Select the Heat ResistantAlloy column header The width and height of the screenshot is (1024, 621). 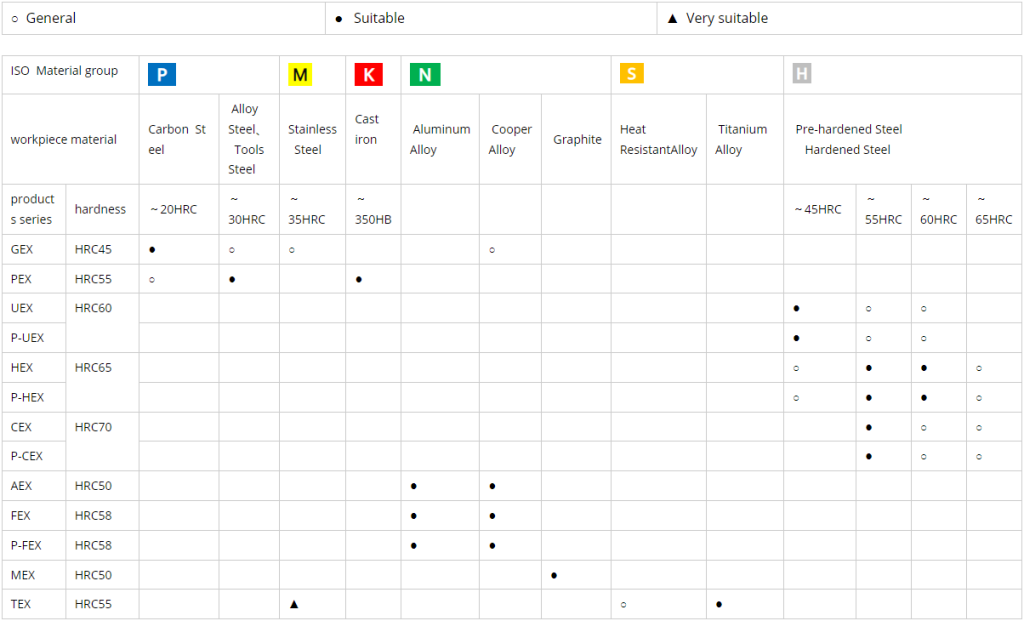(658, 139)
